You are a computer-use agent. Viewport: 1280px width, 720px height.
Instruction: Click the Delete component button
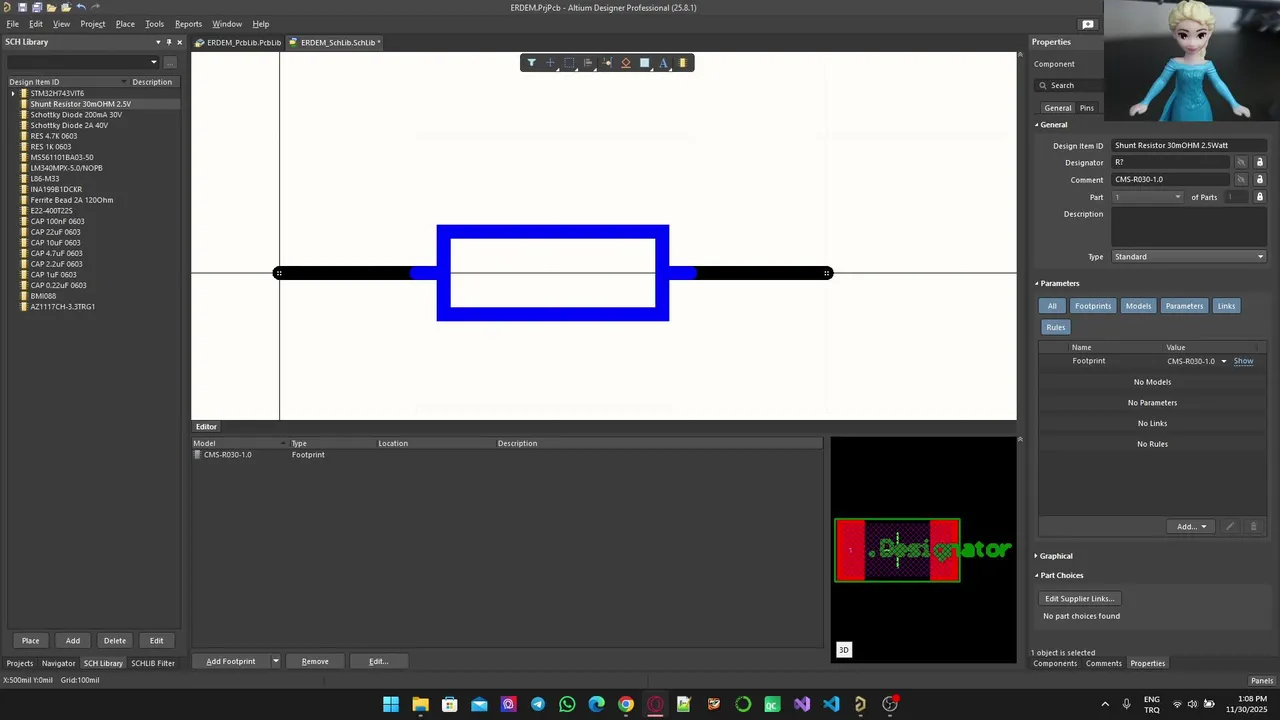pyautogui.click(x=115, y=641)
